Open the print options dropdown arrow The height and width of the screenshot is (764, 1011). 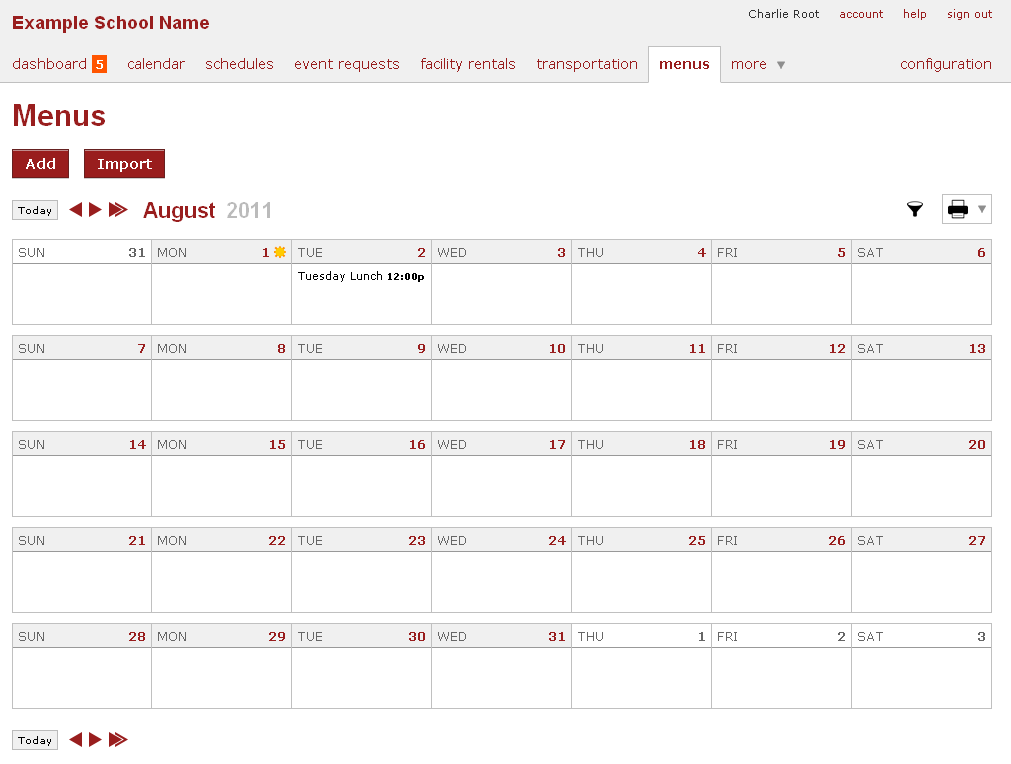click(x=983, y=209)
